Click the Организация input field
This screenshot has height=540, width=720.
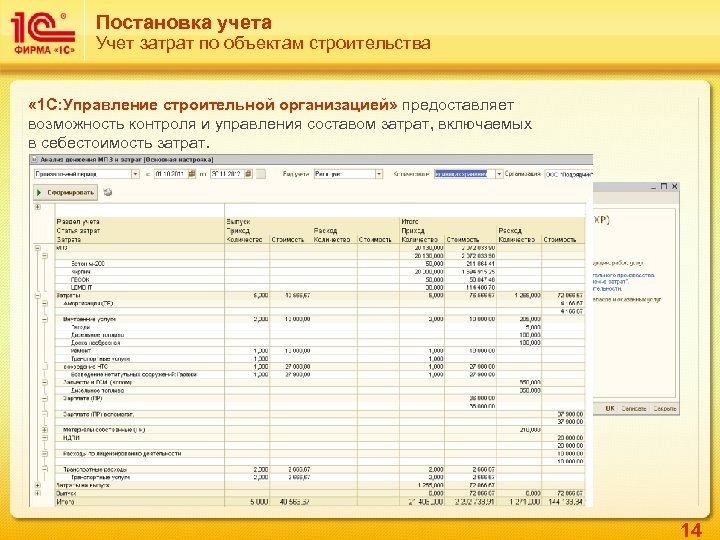[568, 174]
